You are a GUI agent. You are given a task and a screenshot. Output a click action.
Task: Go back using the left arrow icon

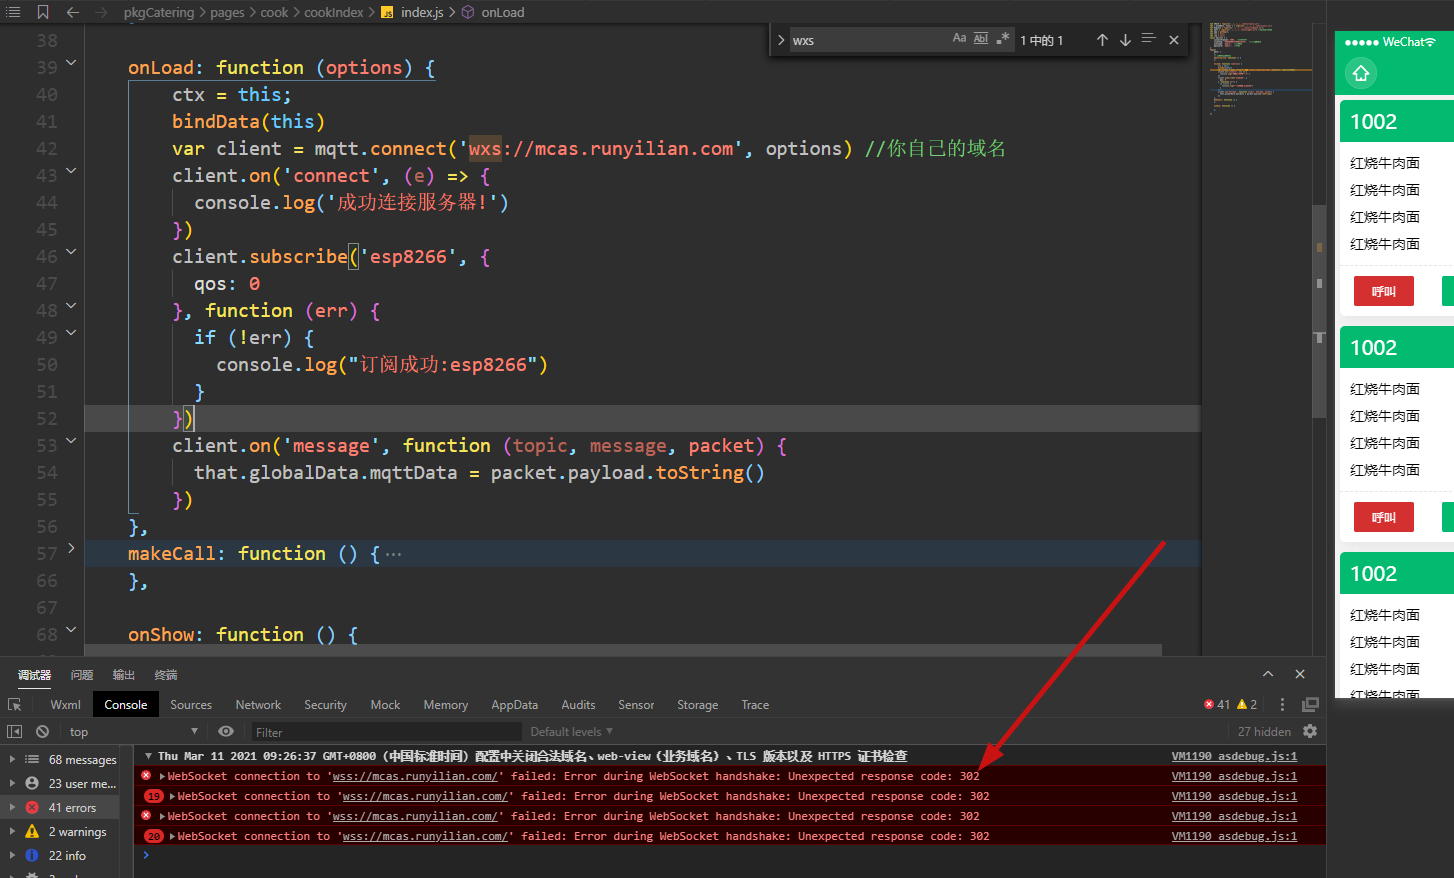pos(73,12)
